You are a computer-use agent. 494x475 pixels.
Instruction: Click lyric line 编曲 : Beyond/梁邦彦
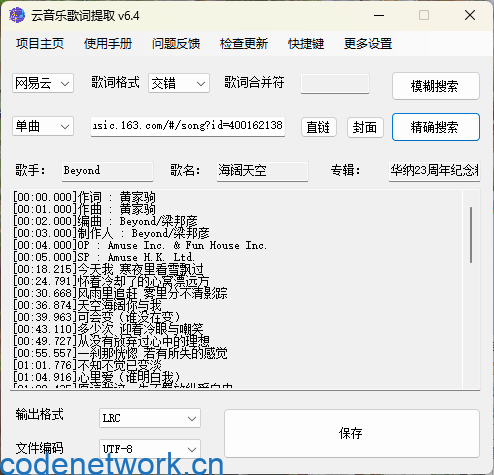coord(106,221)
